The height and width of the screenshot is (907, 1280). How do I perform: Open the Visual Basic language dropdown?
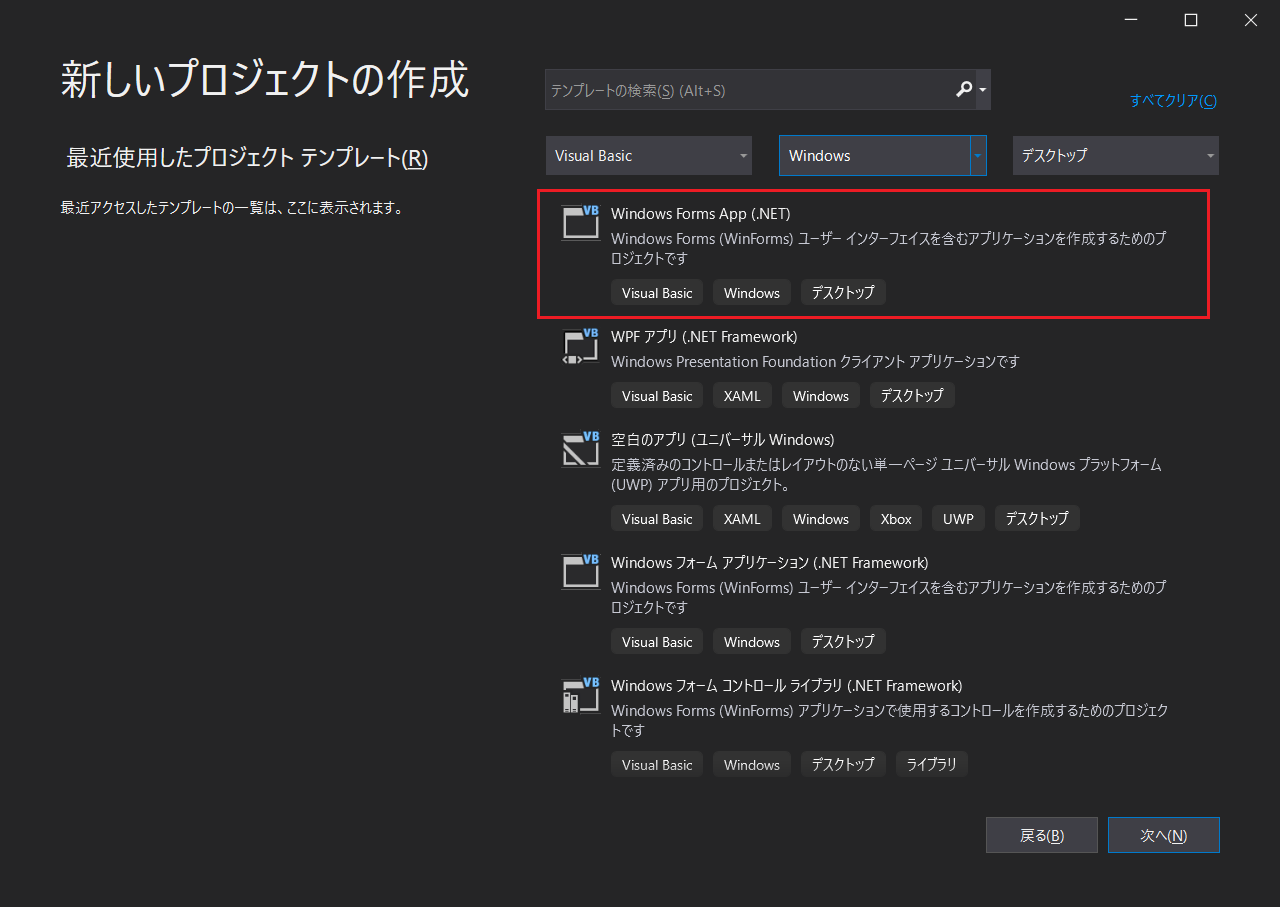pyautogui.click(x=648, y=156)
